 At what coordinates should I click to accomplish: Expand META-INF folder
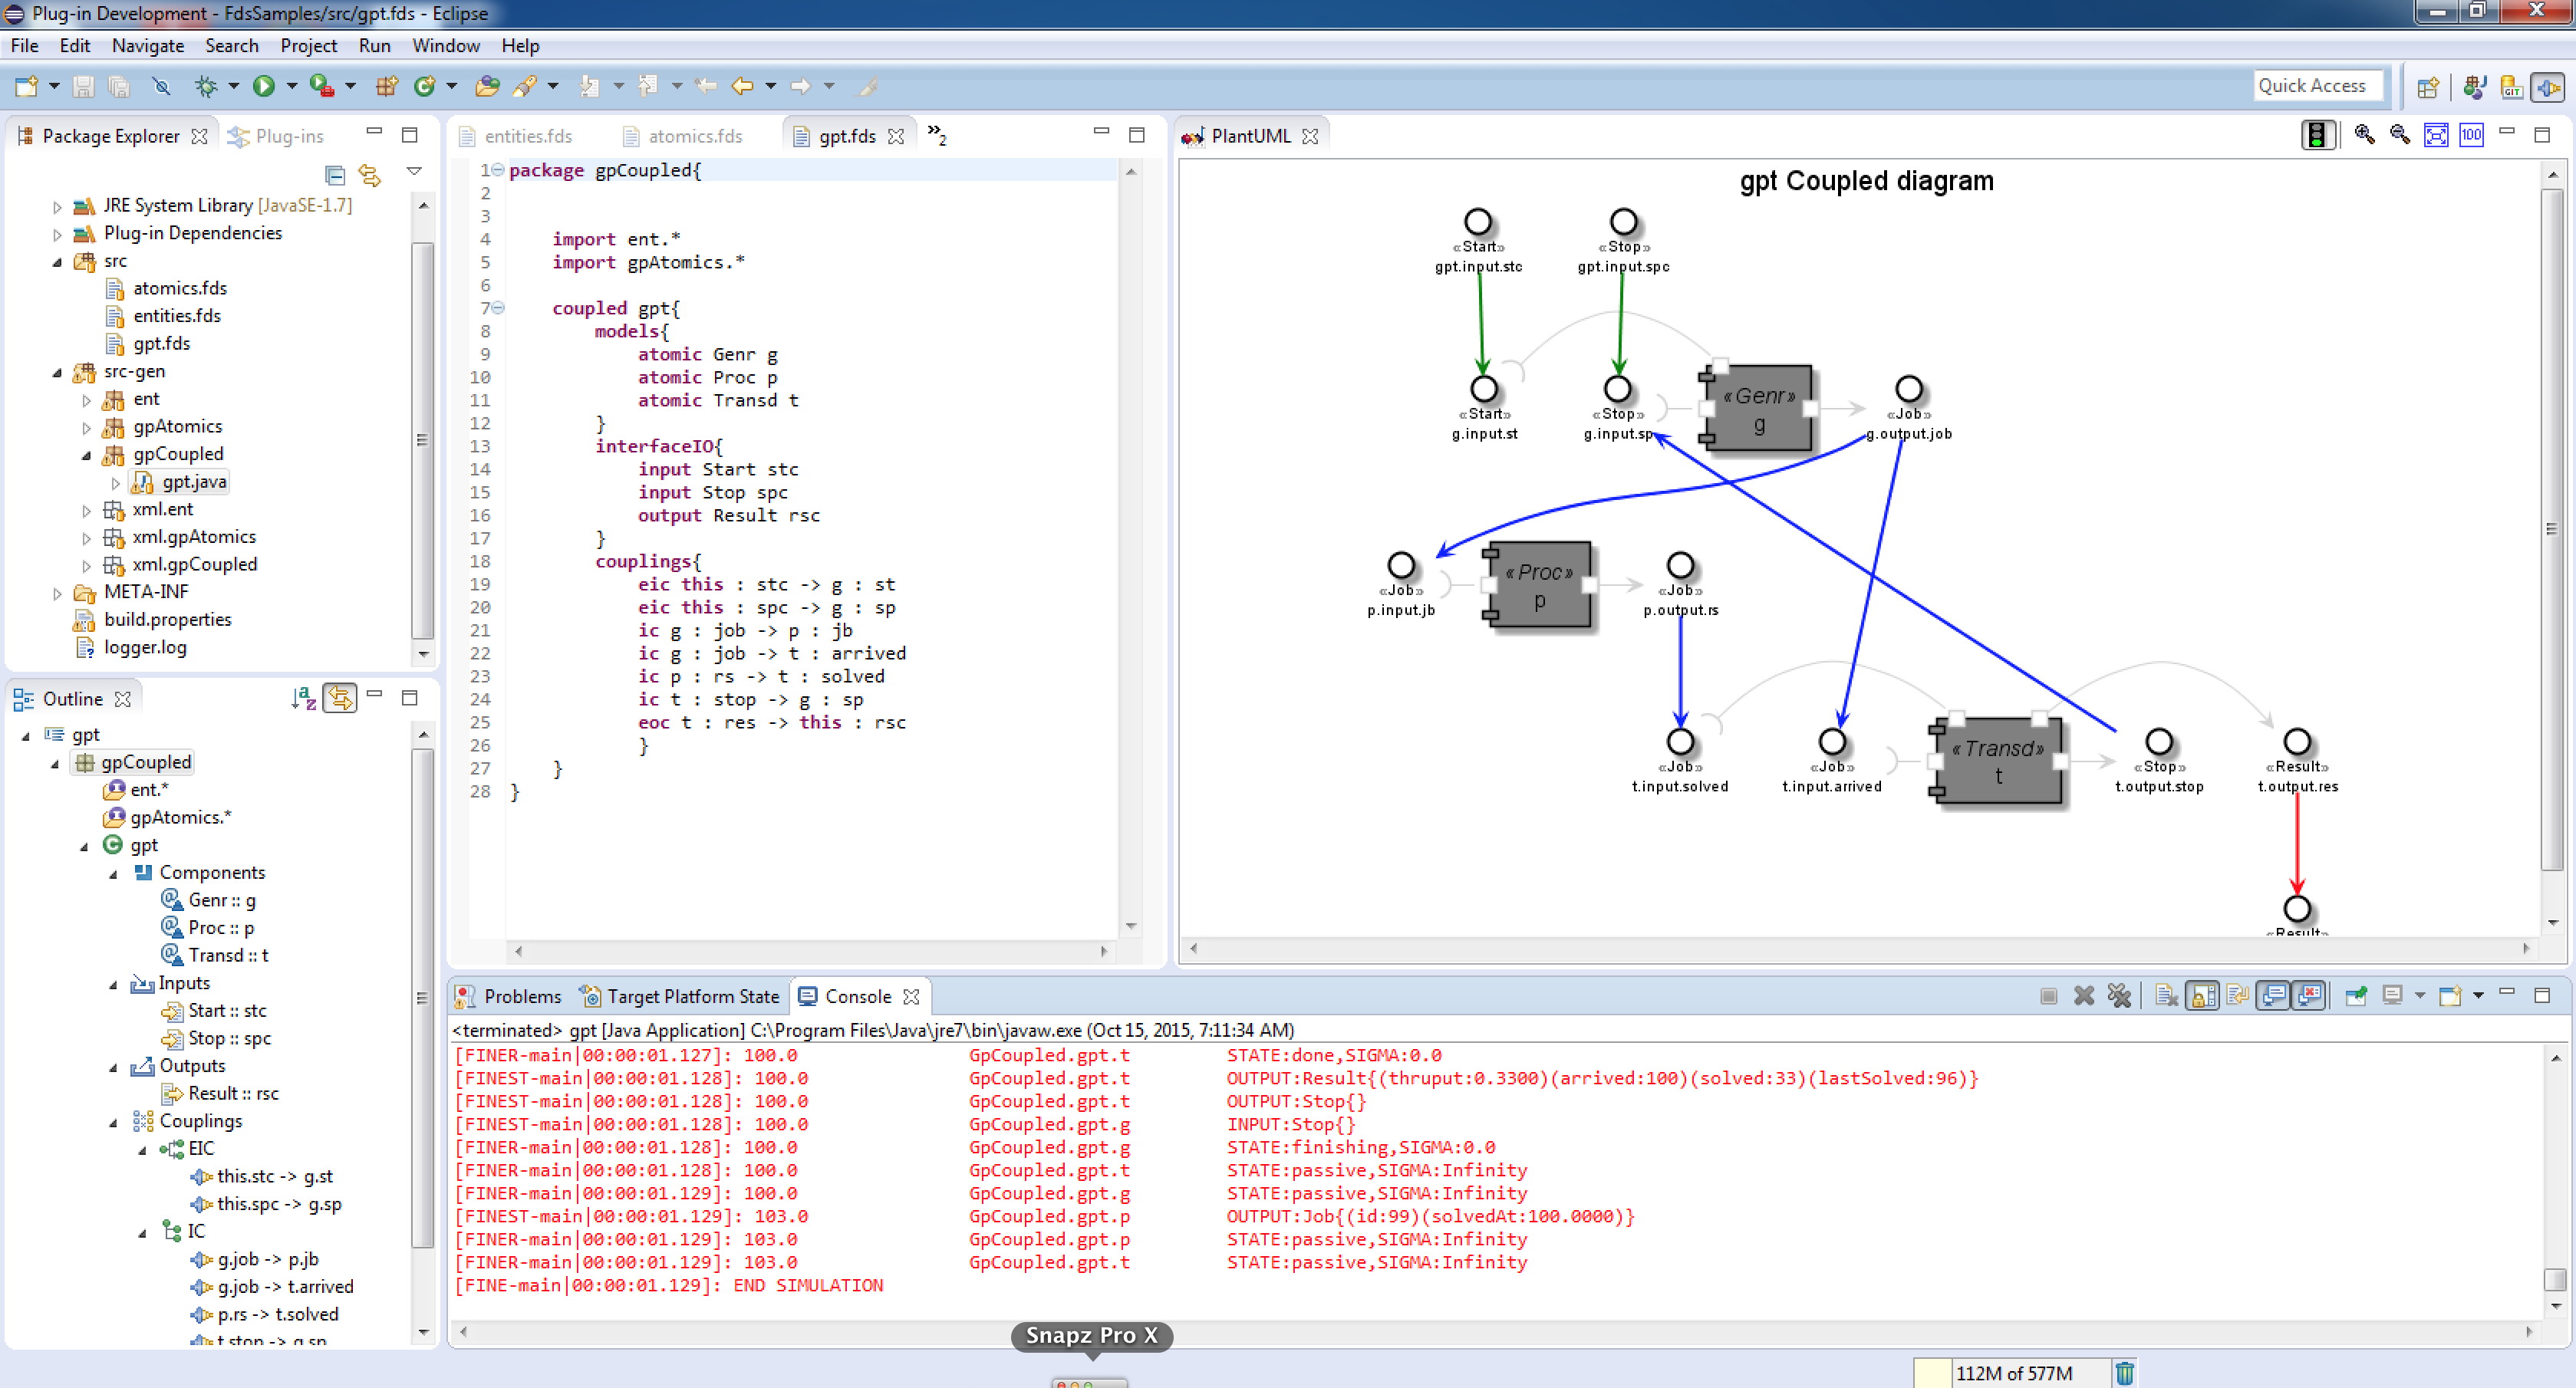coord(57,593)
